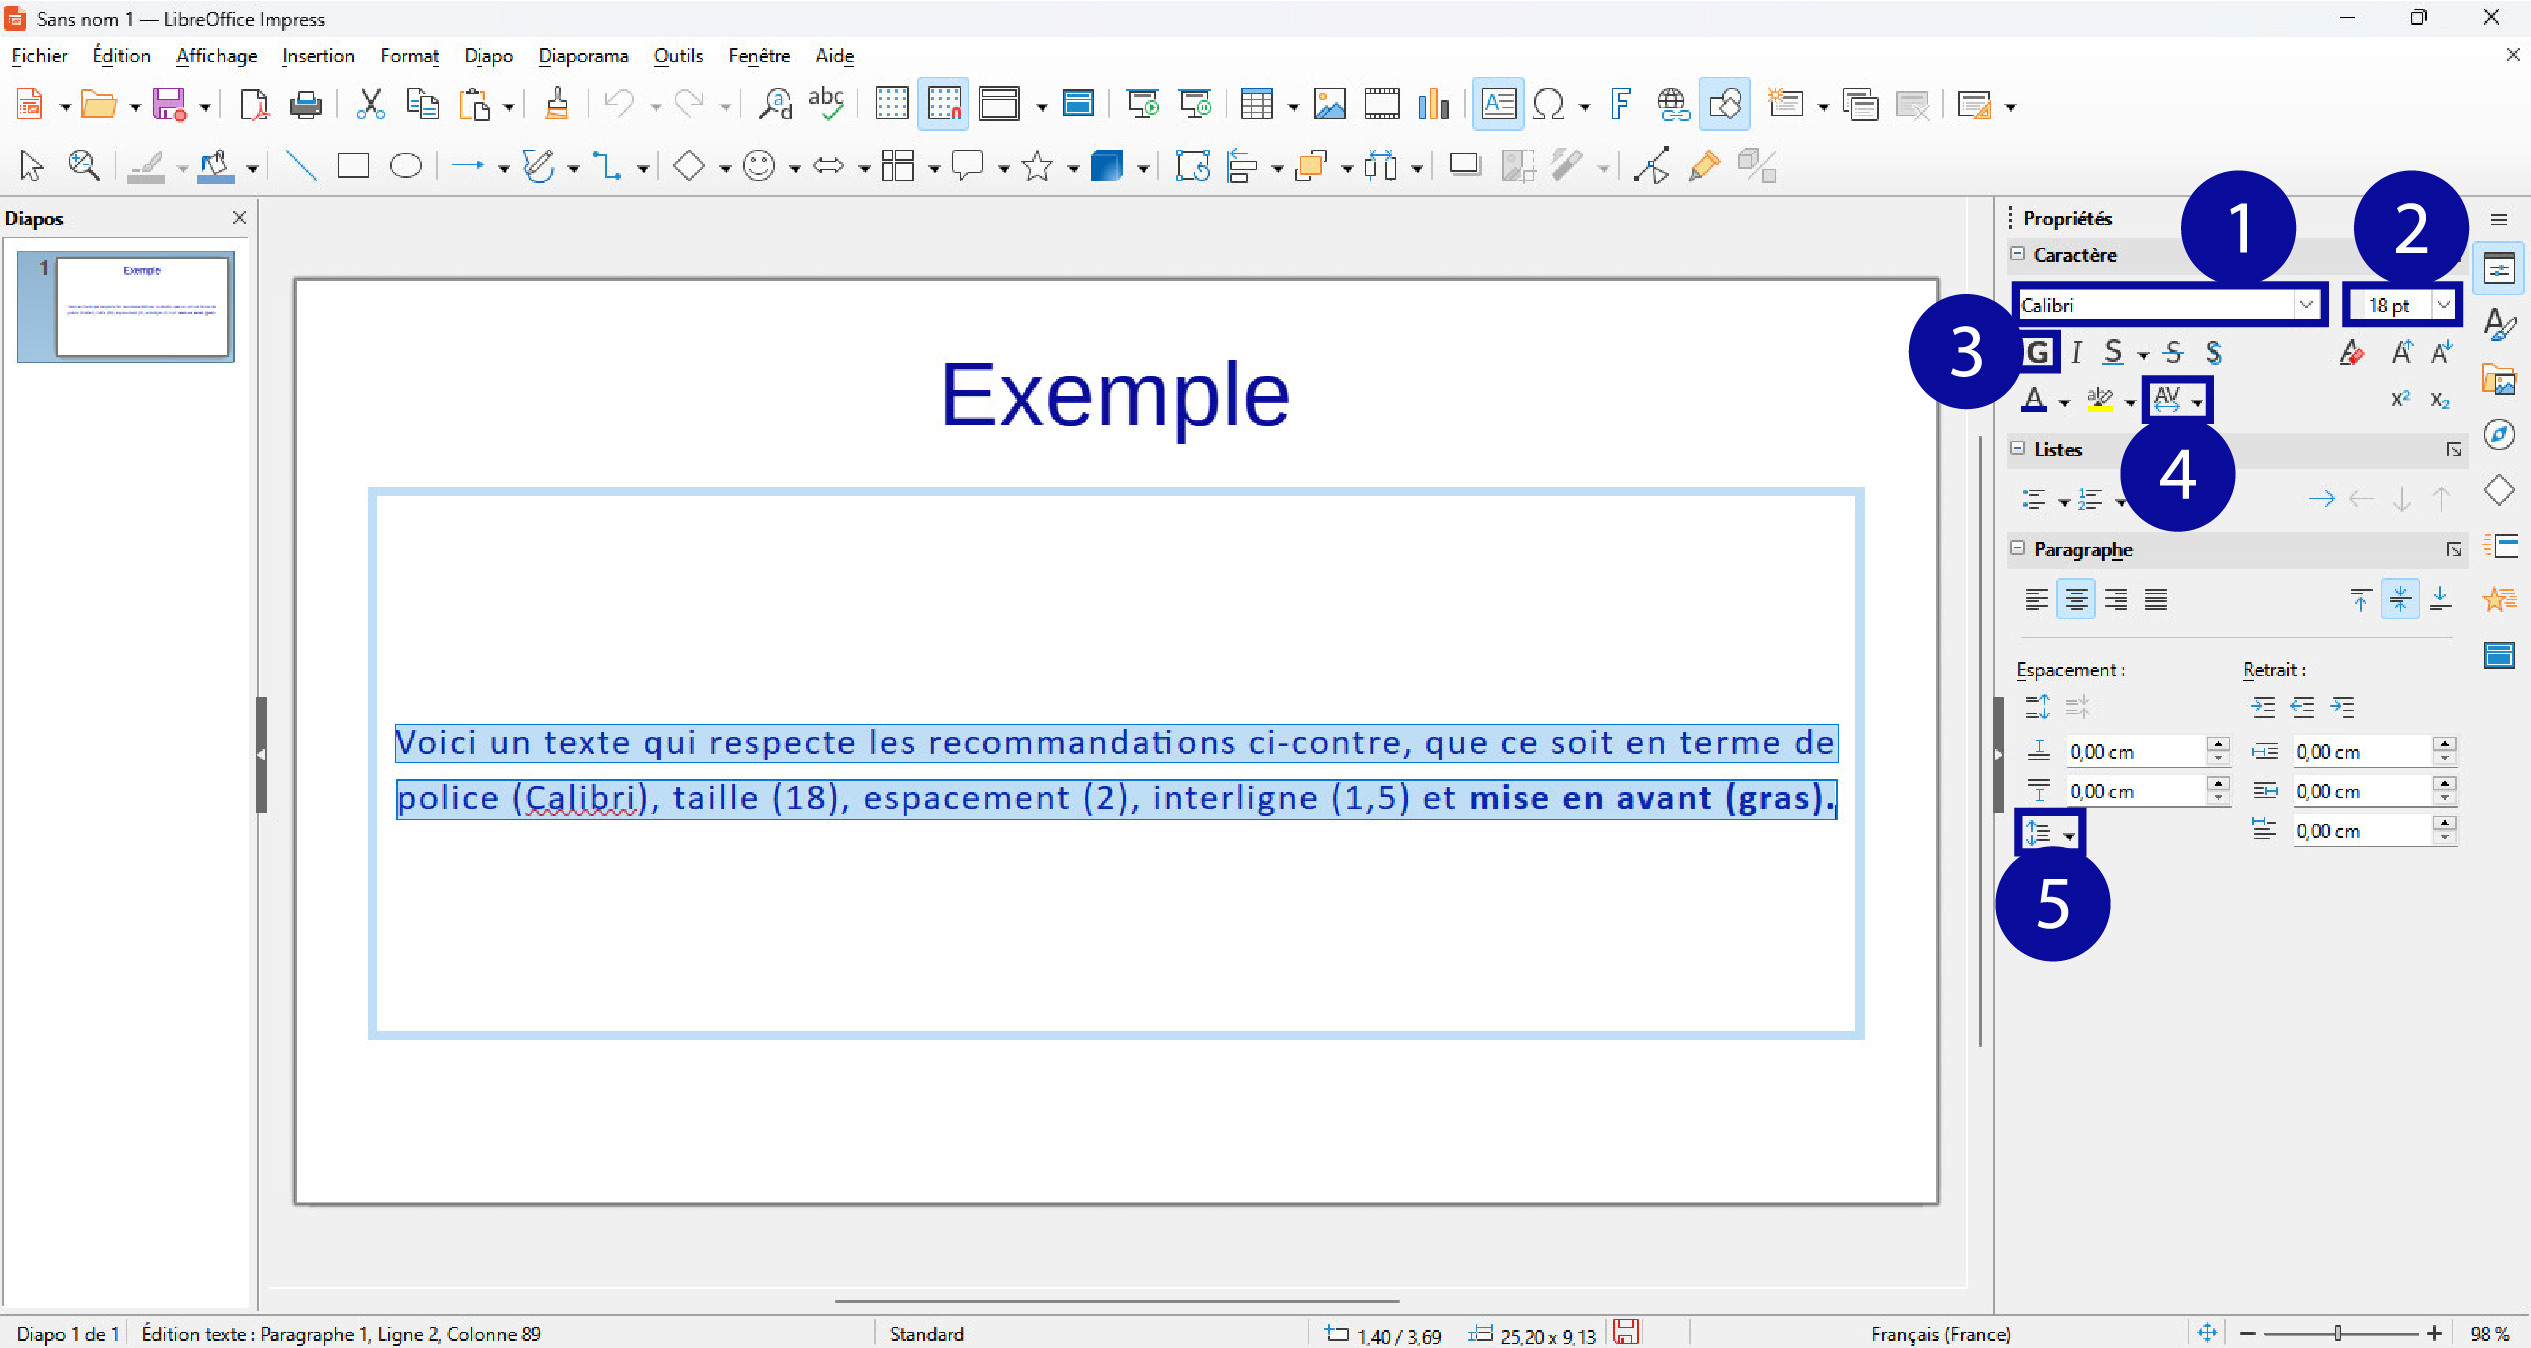Screen dimensions: 2531x1348
Task: Click the zoom slider in status bar
Action: point(2338,1334)
